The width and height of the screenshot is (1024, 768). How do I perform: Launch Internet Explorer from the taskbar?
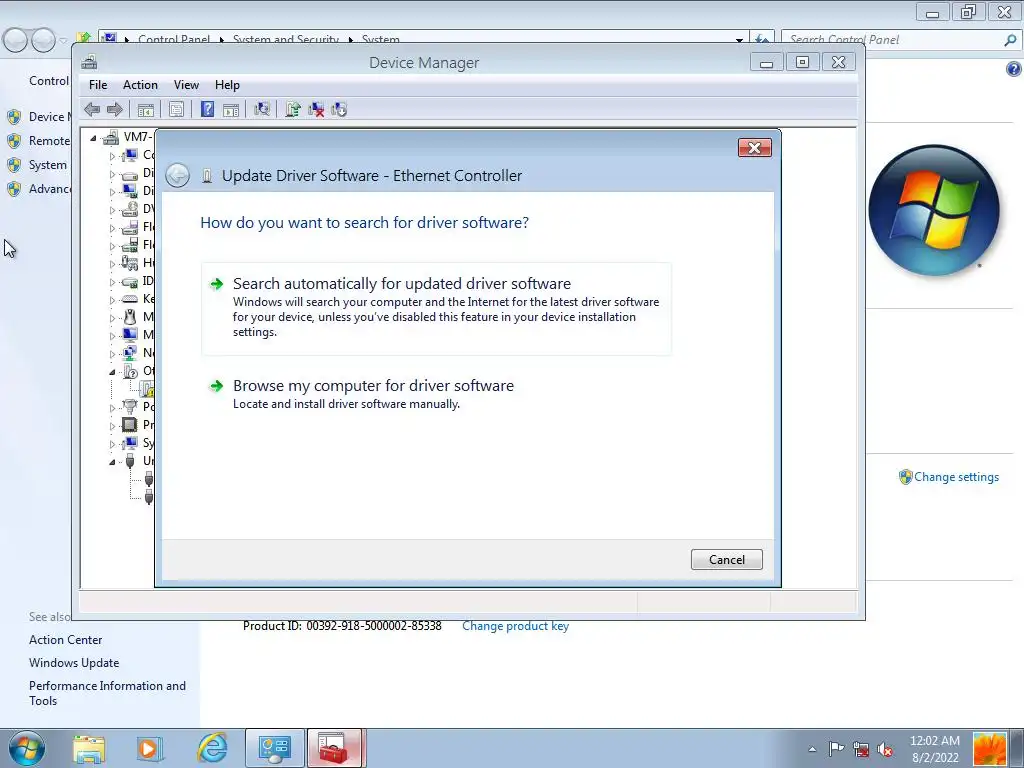click(x=212, y=748)
